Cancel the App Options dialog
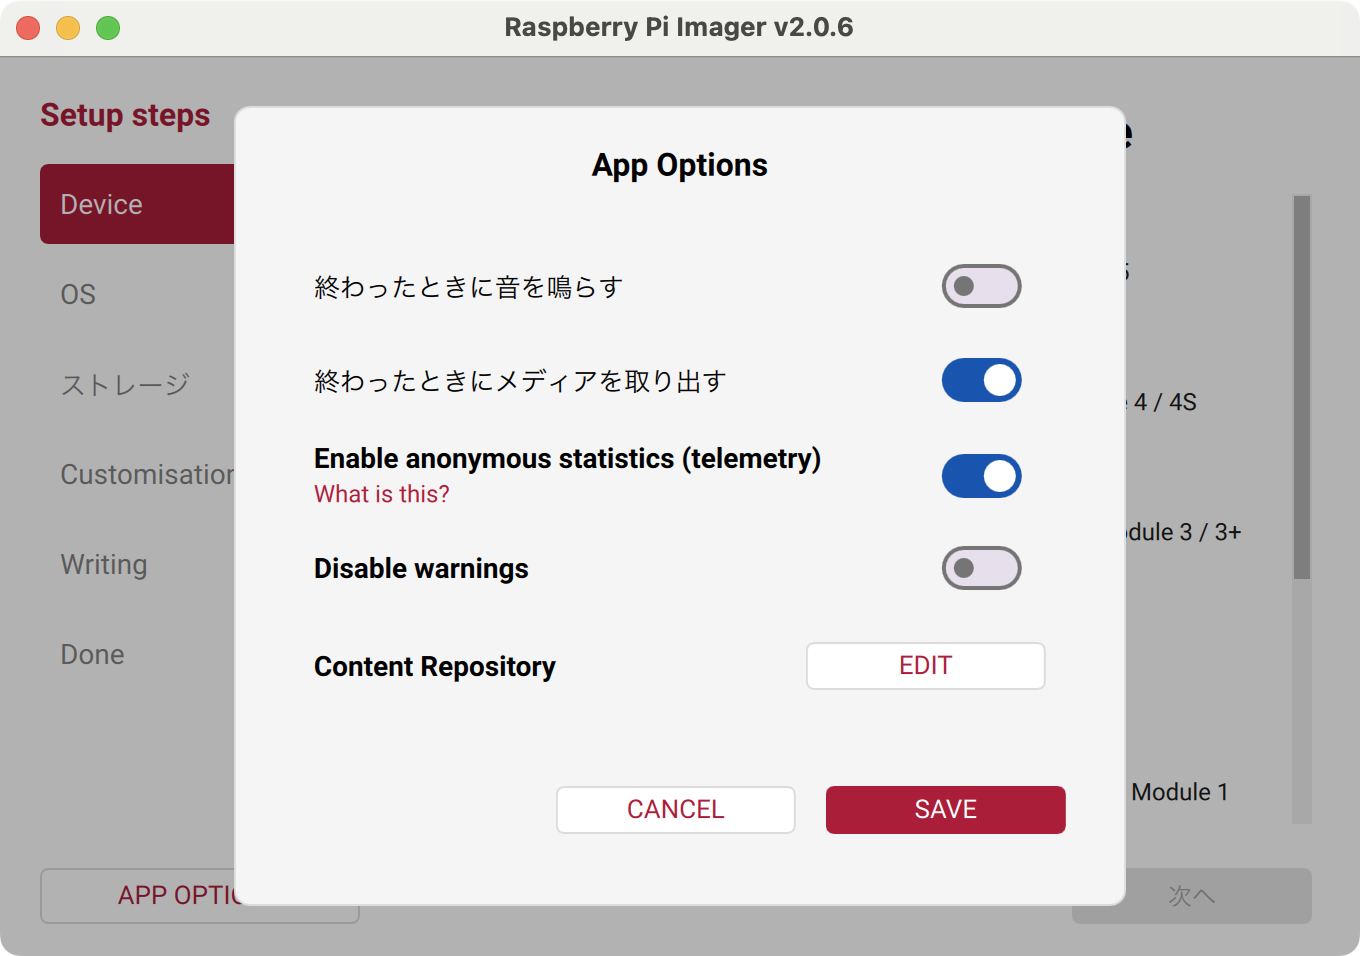This screenshot has height=956, width=1360. (x=676, y=810)
